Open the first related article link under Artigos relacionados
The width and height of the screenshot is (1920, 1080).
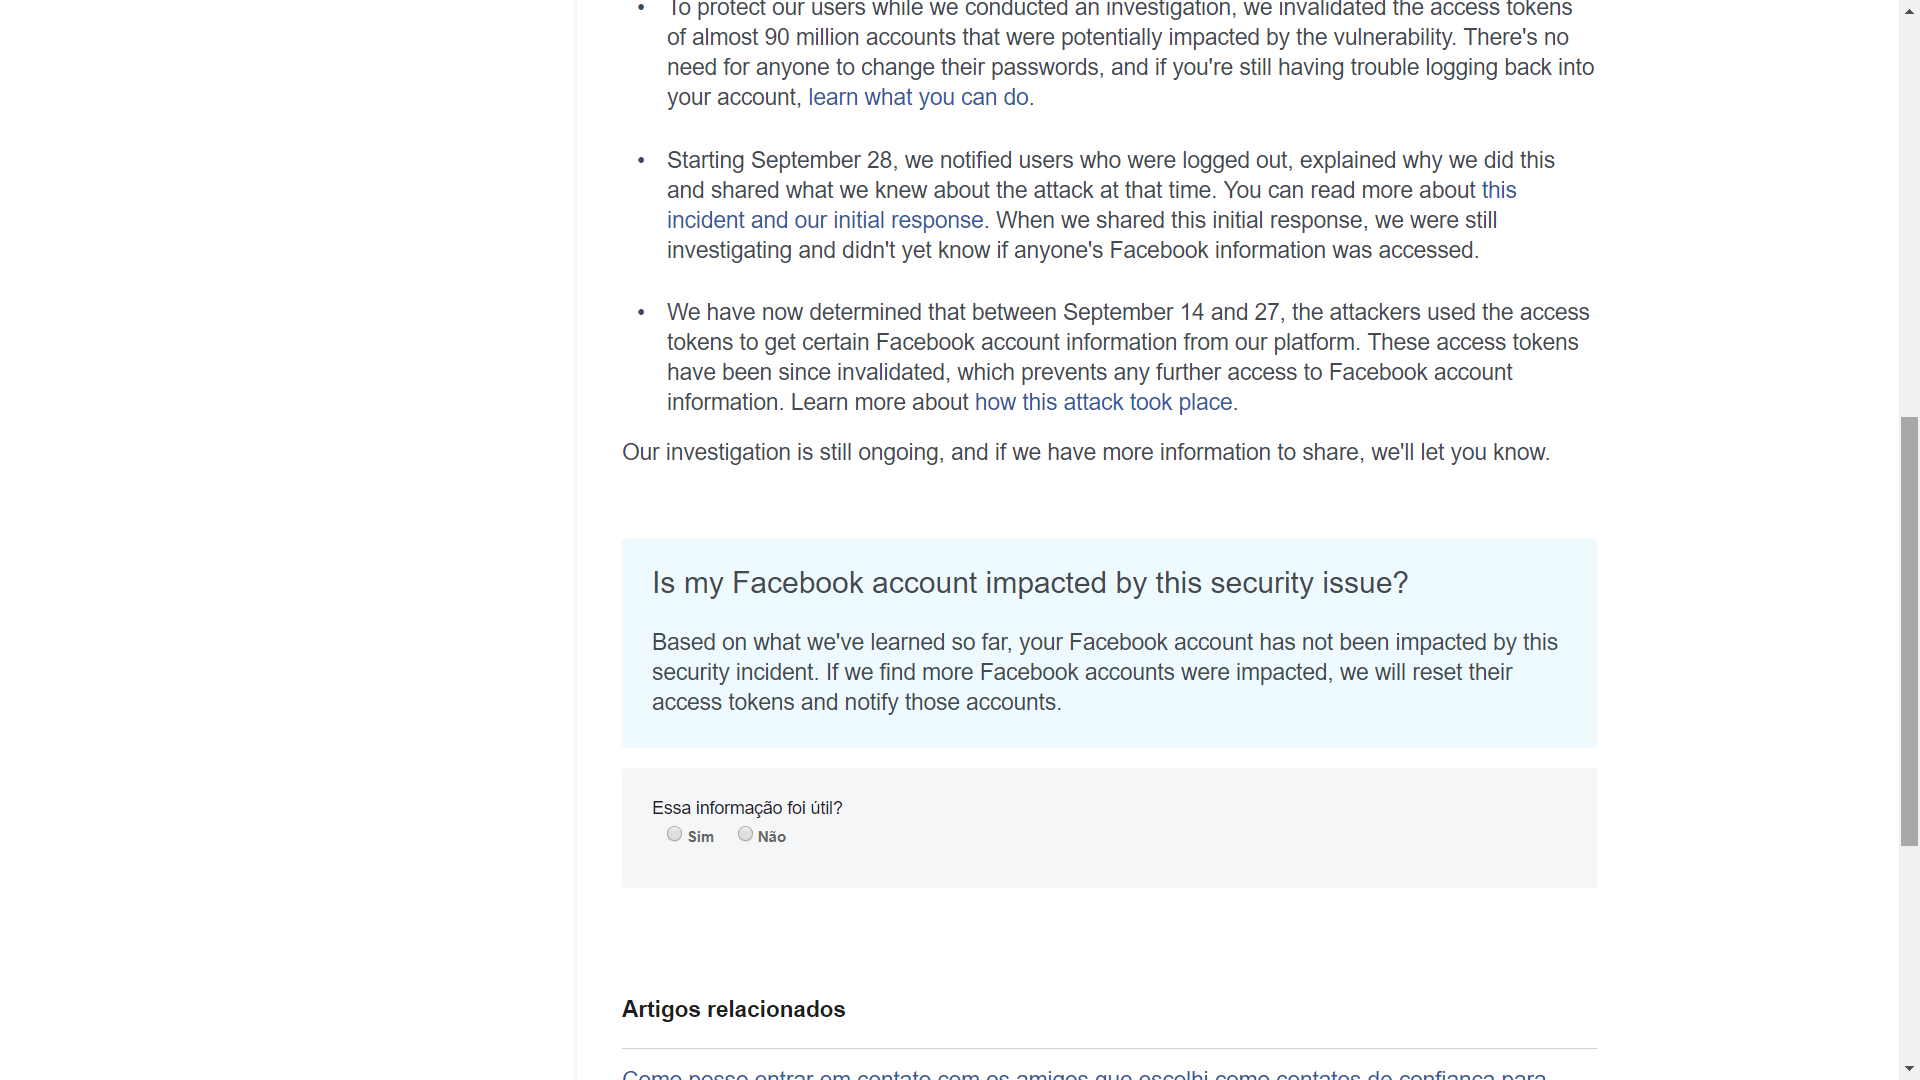[1084, 1075]
